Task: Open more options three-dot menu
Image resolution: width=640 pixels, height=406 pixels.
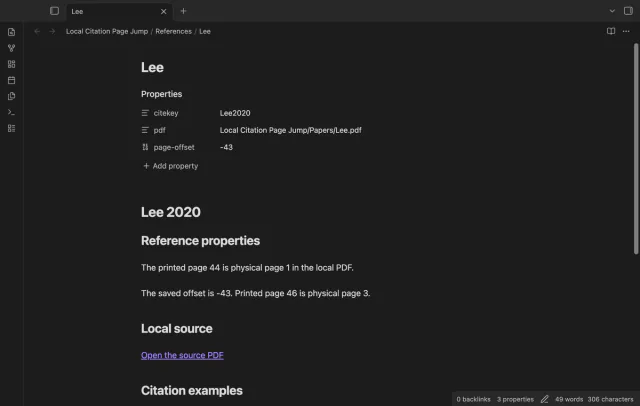Action: [x=626, y=31]
